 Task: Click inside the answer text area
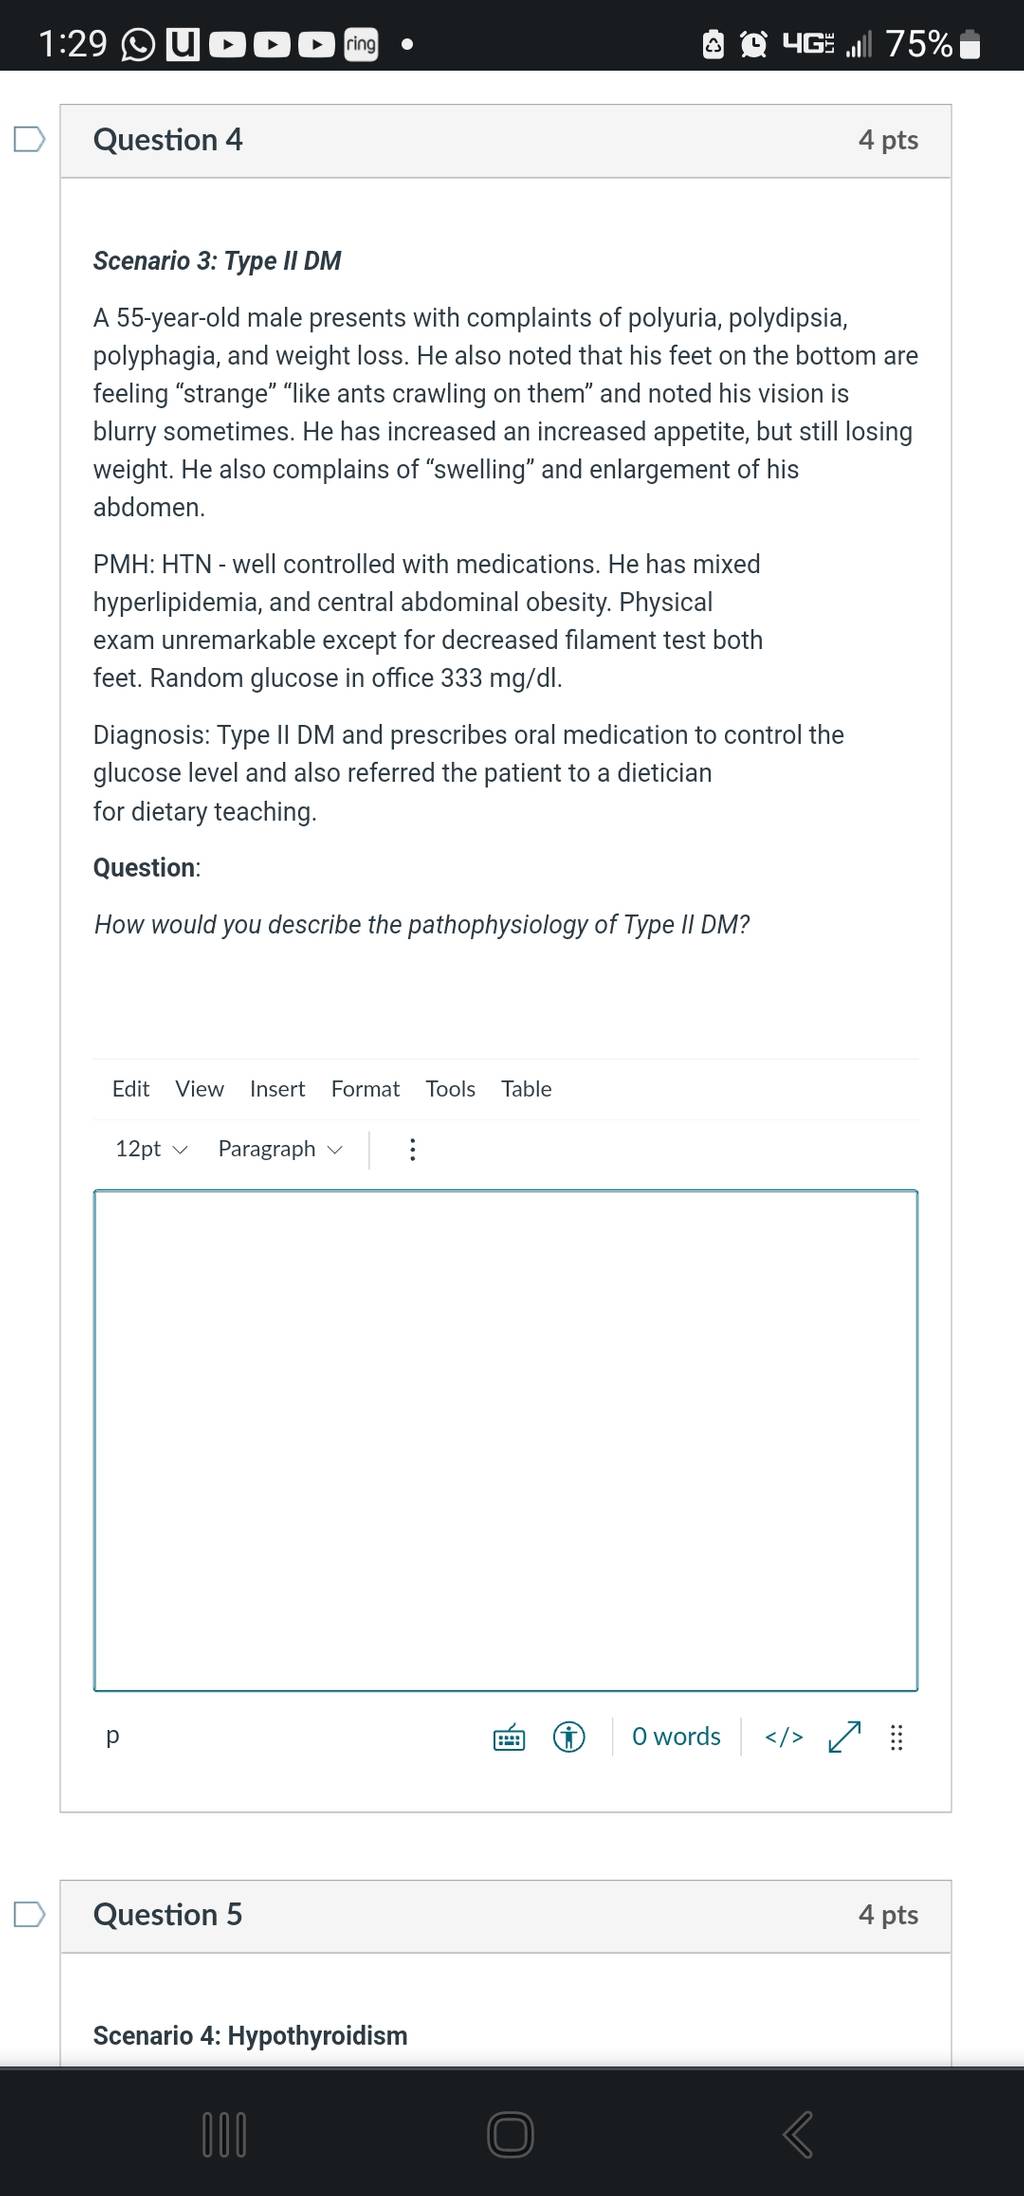506,1440
